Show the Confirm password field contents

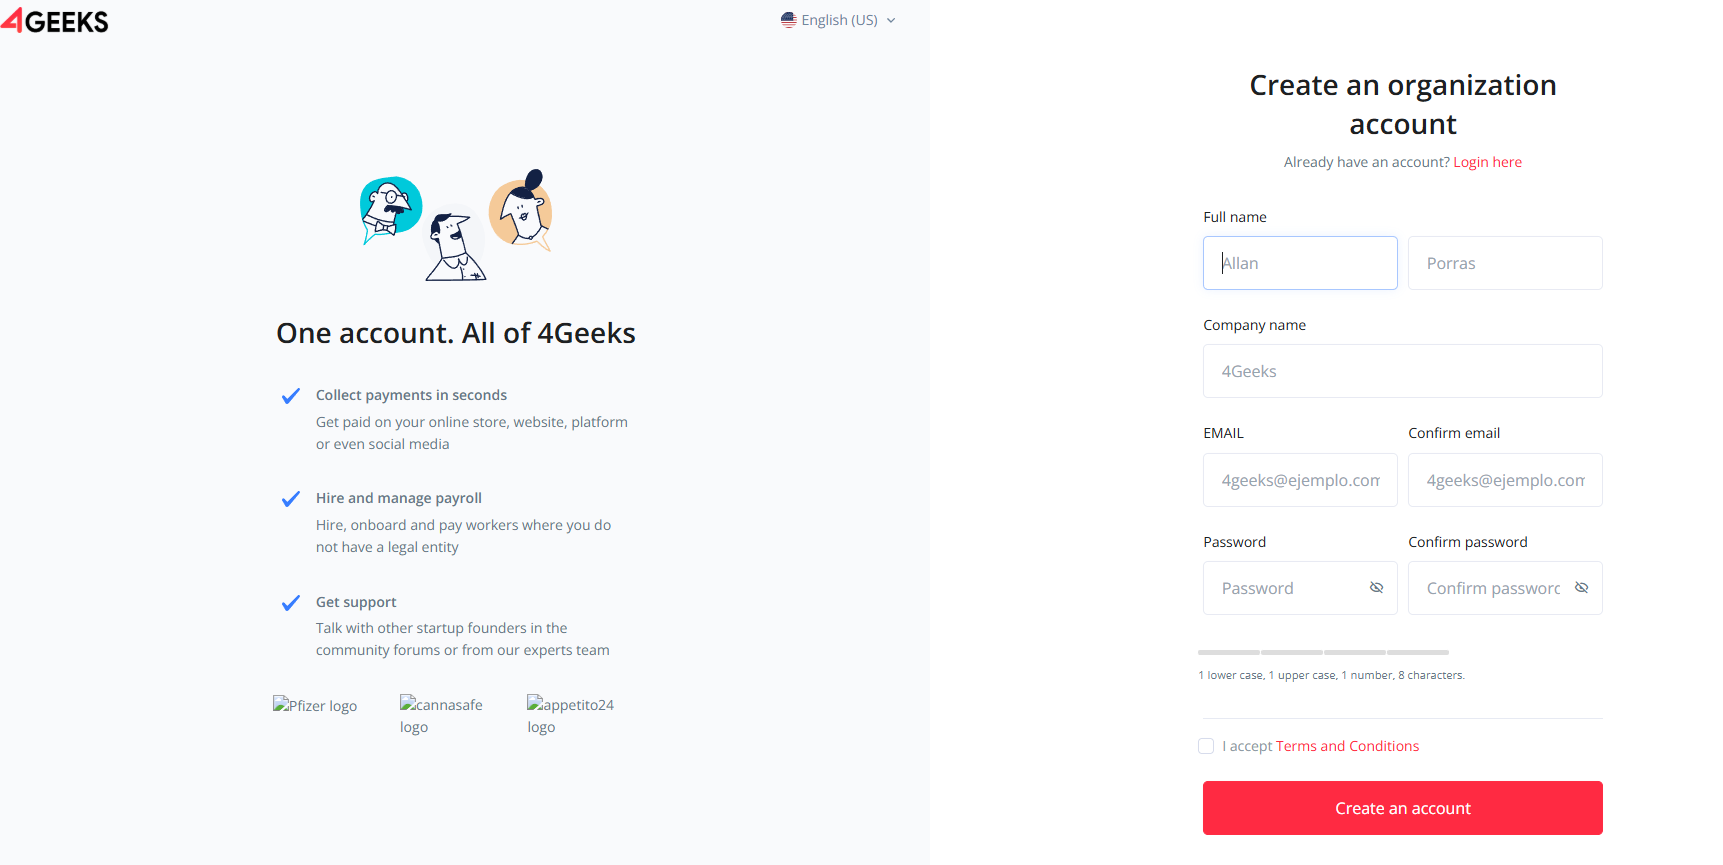[x=1581, y=588]
